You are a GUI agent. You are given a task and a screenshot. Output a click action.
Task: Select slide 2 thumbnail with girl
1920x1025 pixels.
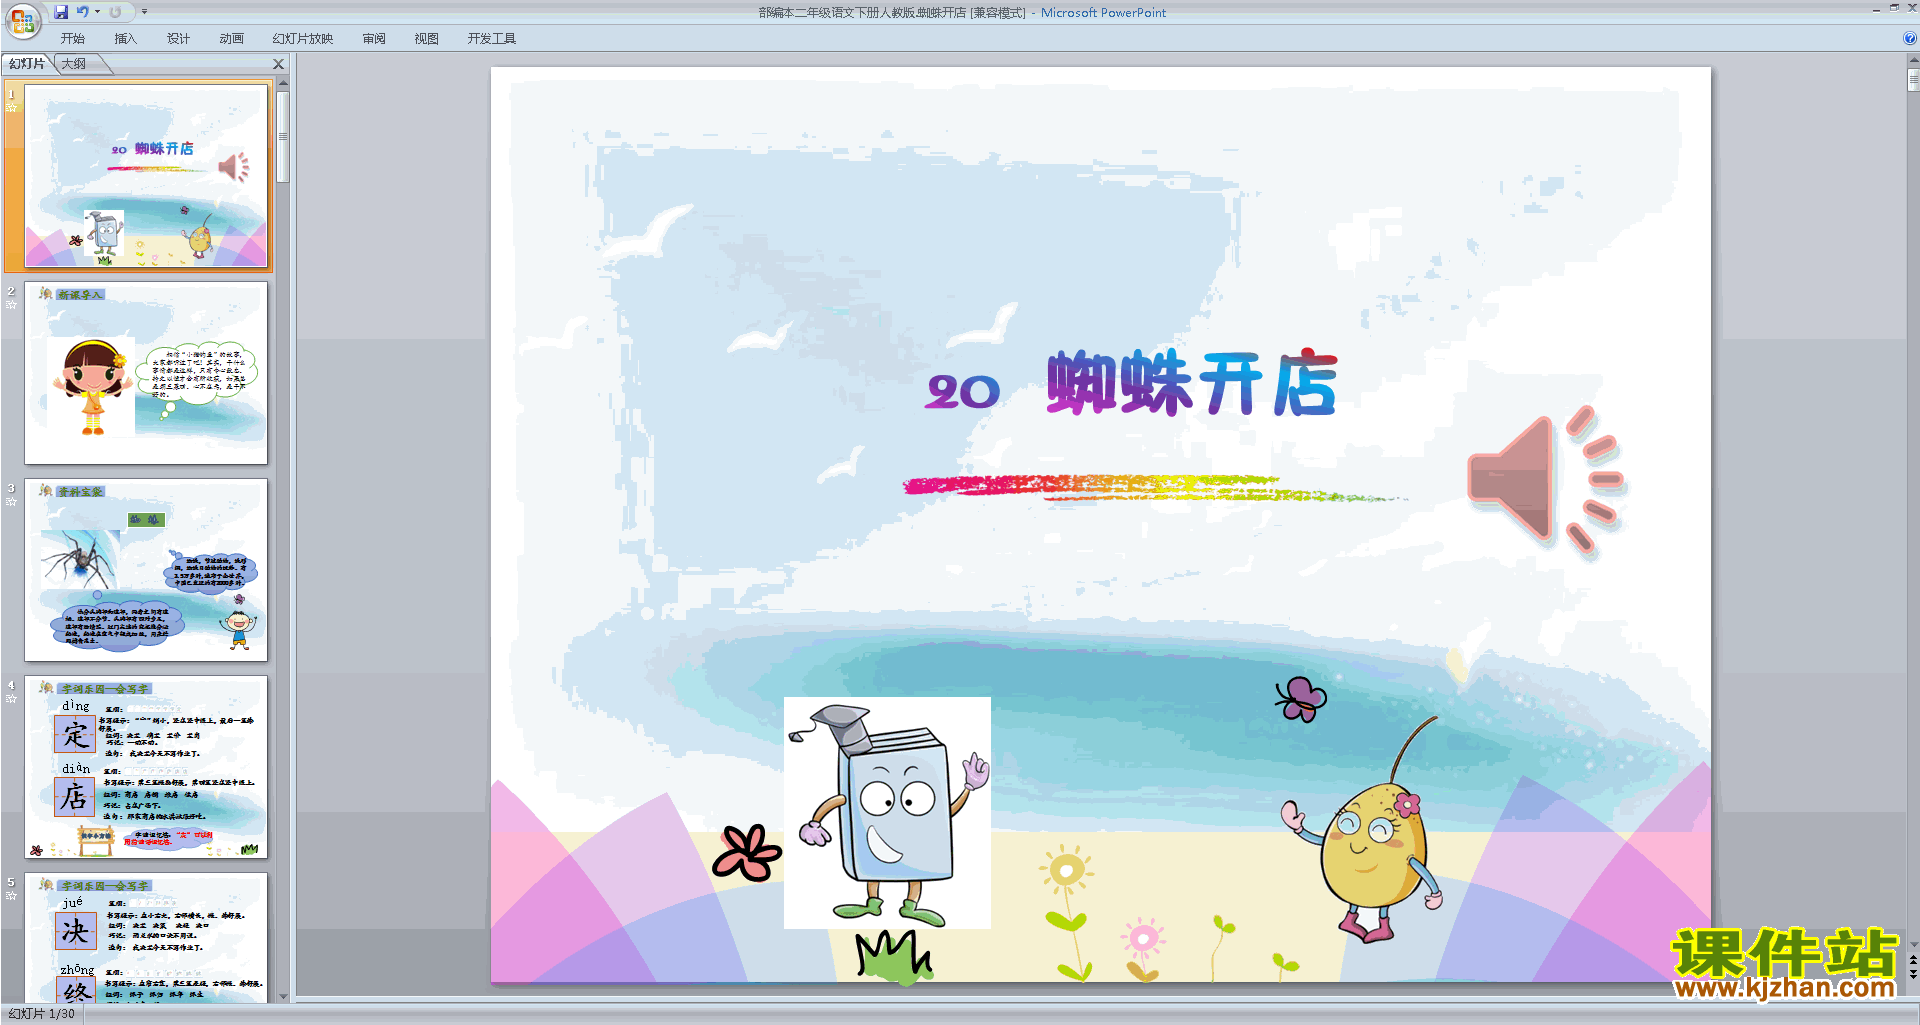click(146, 373)
